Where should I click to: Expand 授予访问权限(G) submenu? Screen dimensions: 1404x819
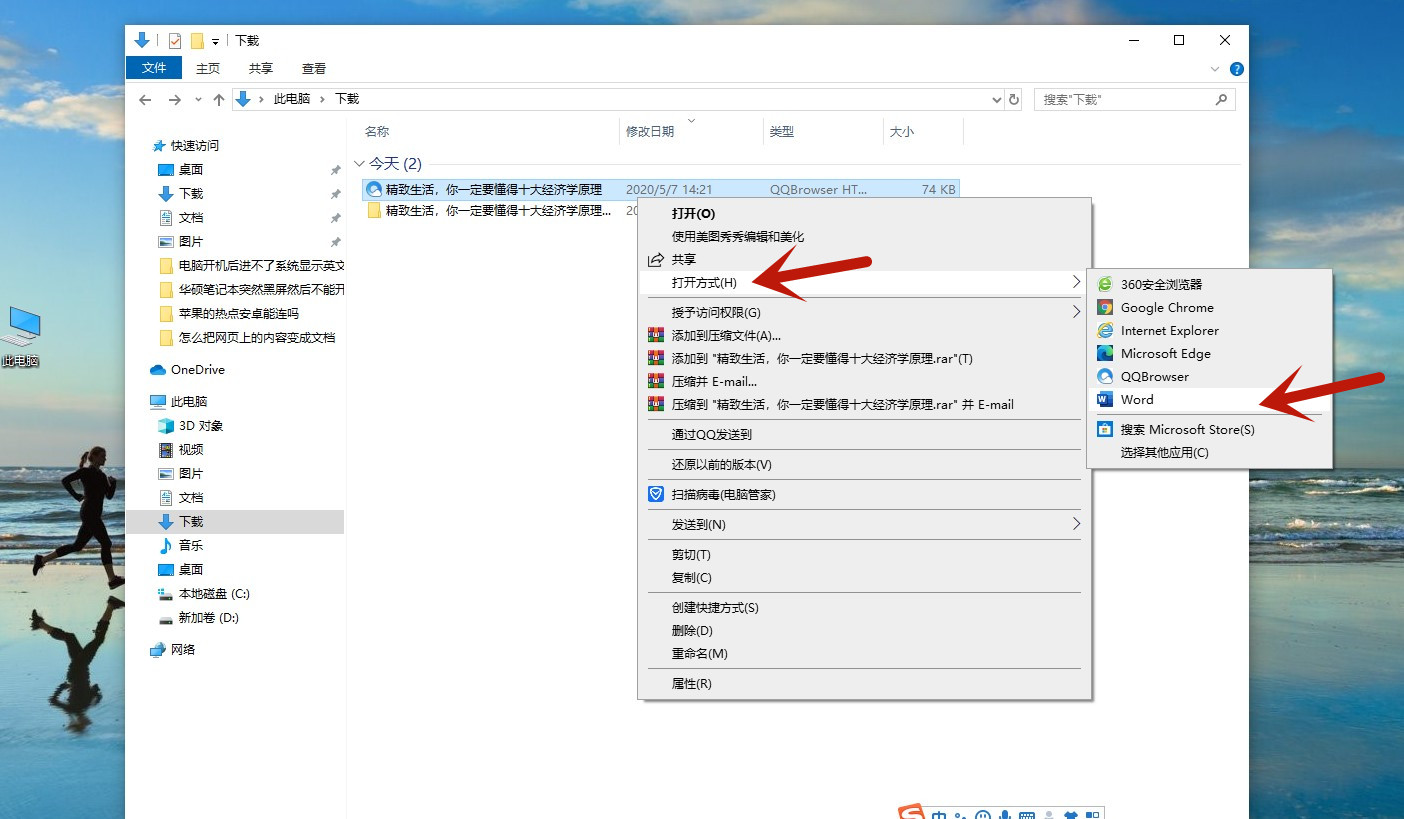point(865,312)
